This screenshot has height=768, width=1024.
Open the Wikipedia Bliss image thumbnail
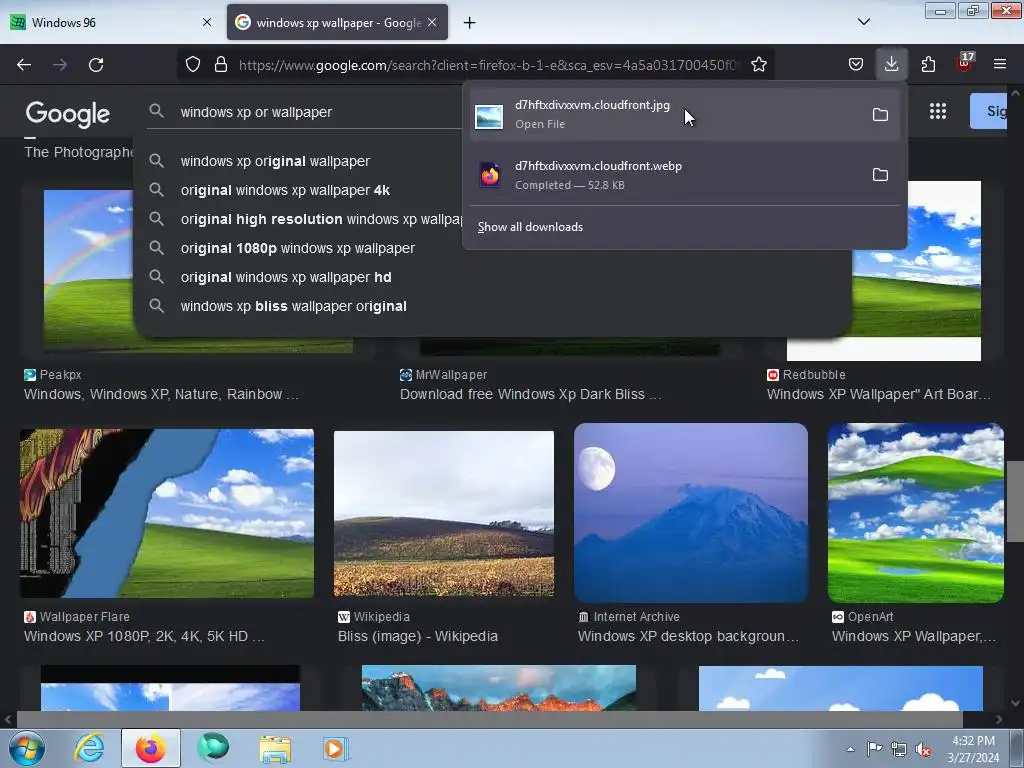(443, 513)
